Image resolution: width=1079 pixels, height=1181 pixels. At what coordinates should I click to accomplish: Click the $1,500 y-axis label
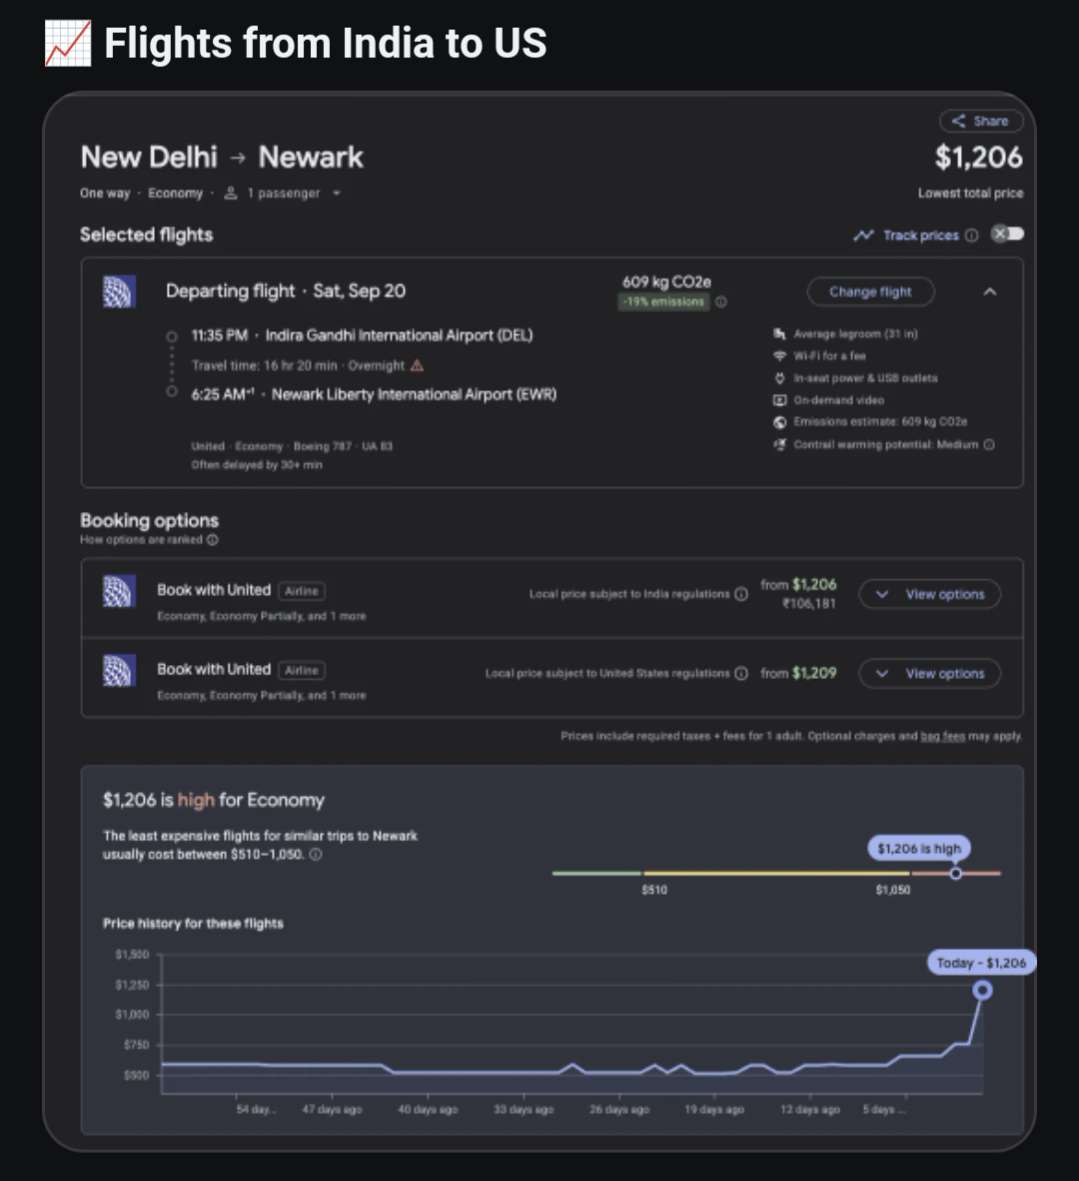coord(132,954)
